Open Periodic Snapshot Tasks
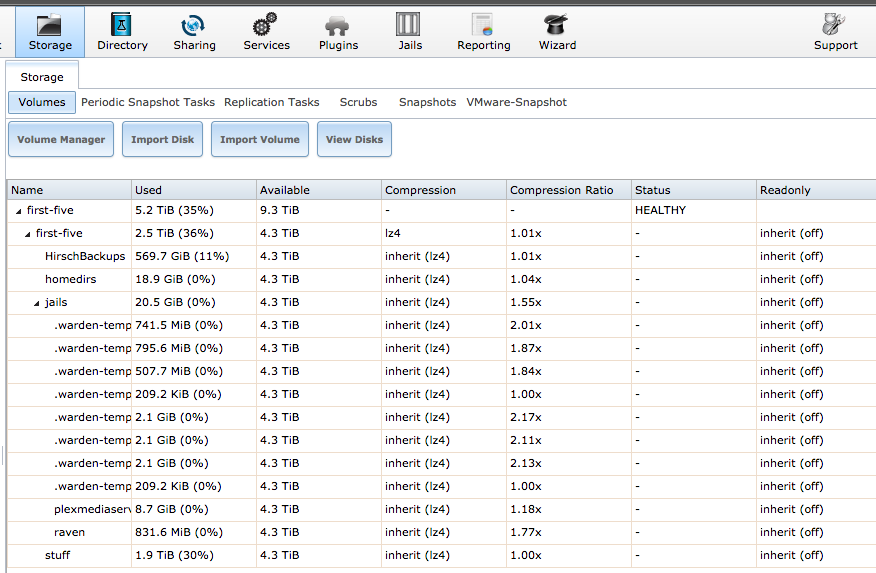 [x=147, y=102]
